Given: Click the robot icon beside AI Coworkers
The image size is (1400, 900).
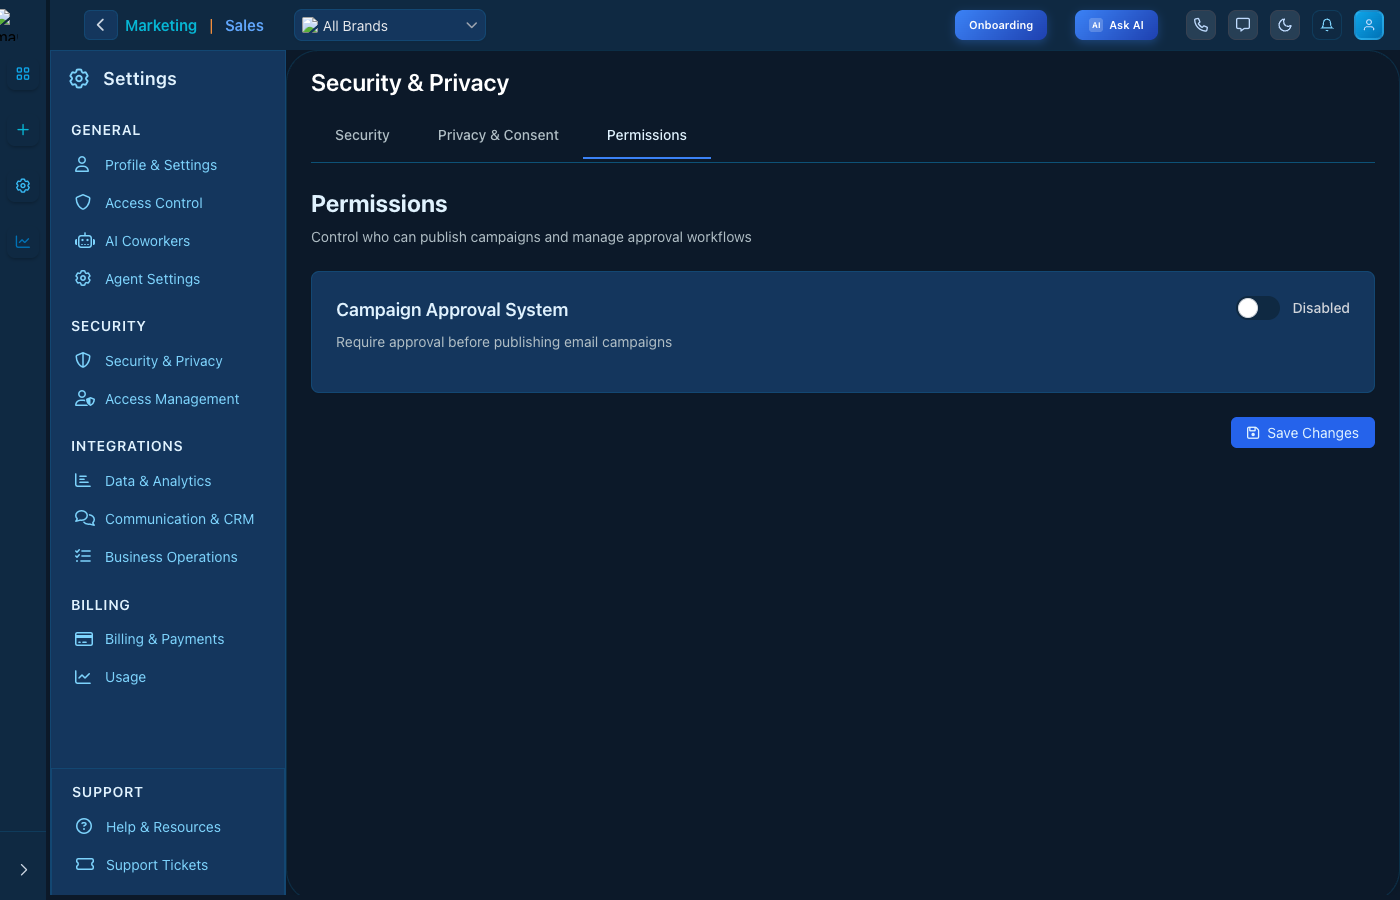Looking at the screenshot, I should tap(85, 241).
